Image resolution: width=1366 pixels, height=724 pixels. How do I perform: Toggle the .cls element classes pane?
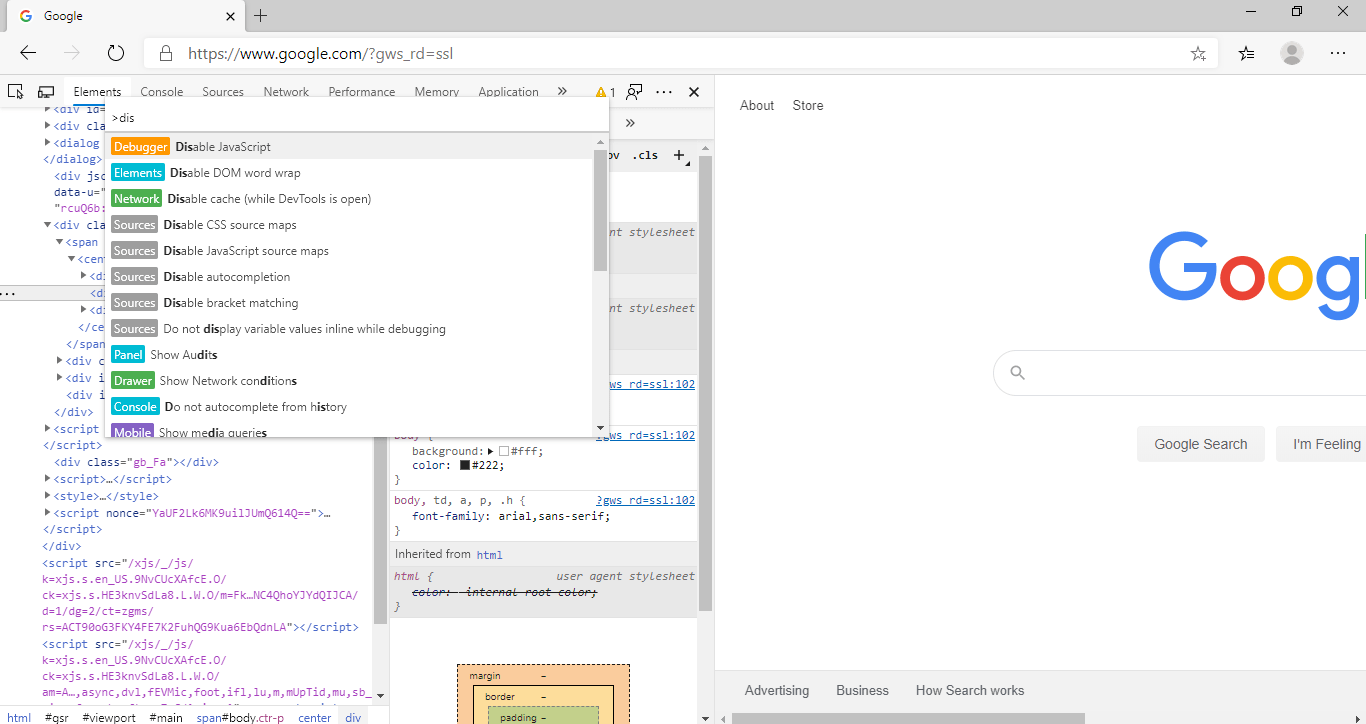(646, 155)
